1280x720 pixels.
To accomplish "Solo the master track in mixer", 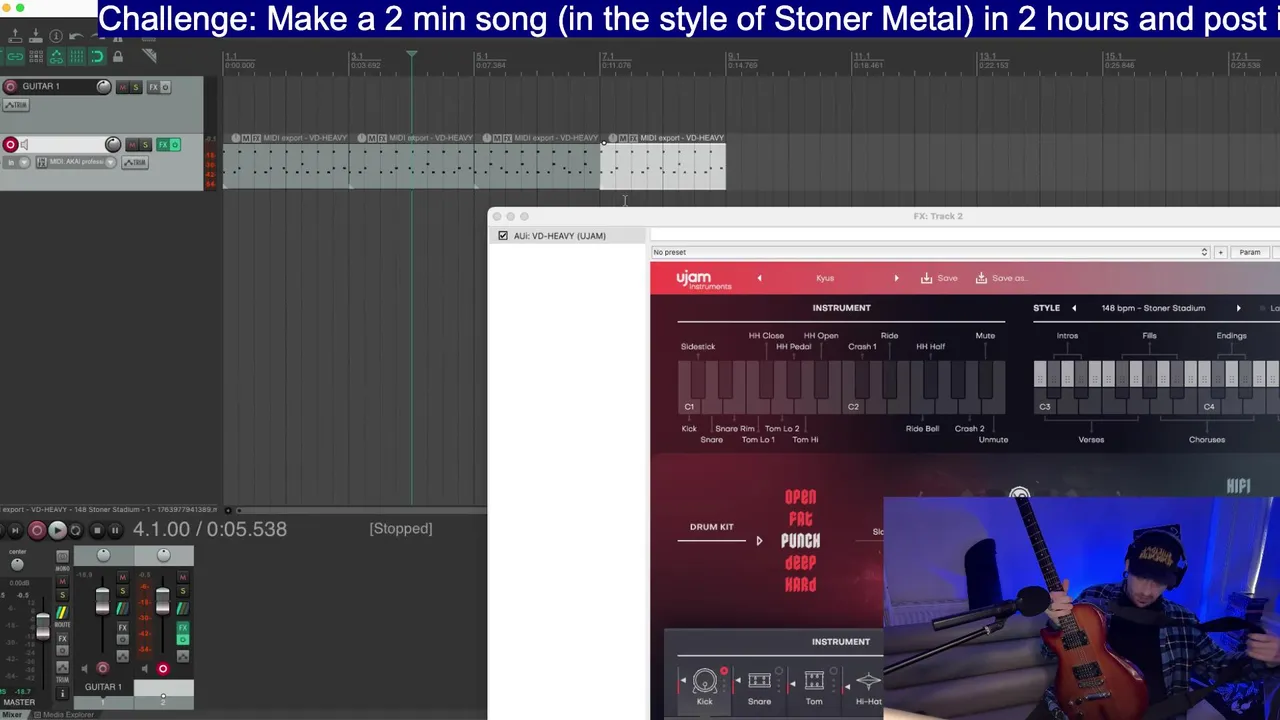I will tap(62, 595).
